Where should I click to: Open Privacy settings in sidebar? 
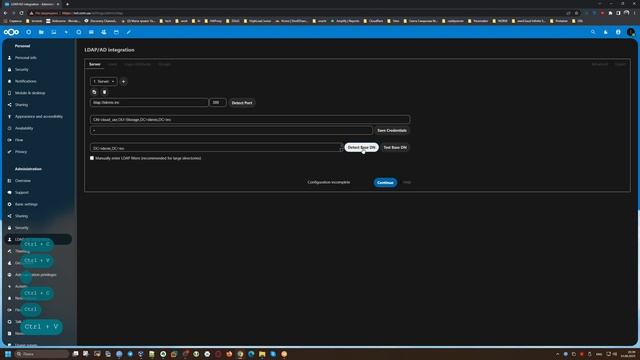coord(21,152)
